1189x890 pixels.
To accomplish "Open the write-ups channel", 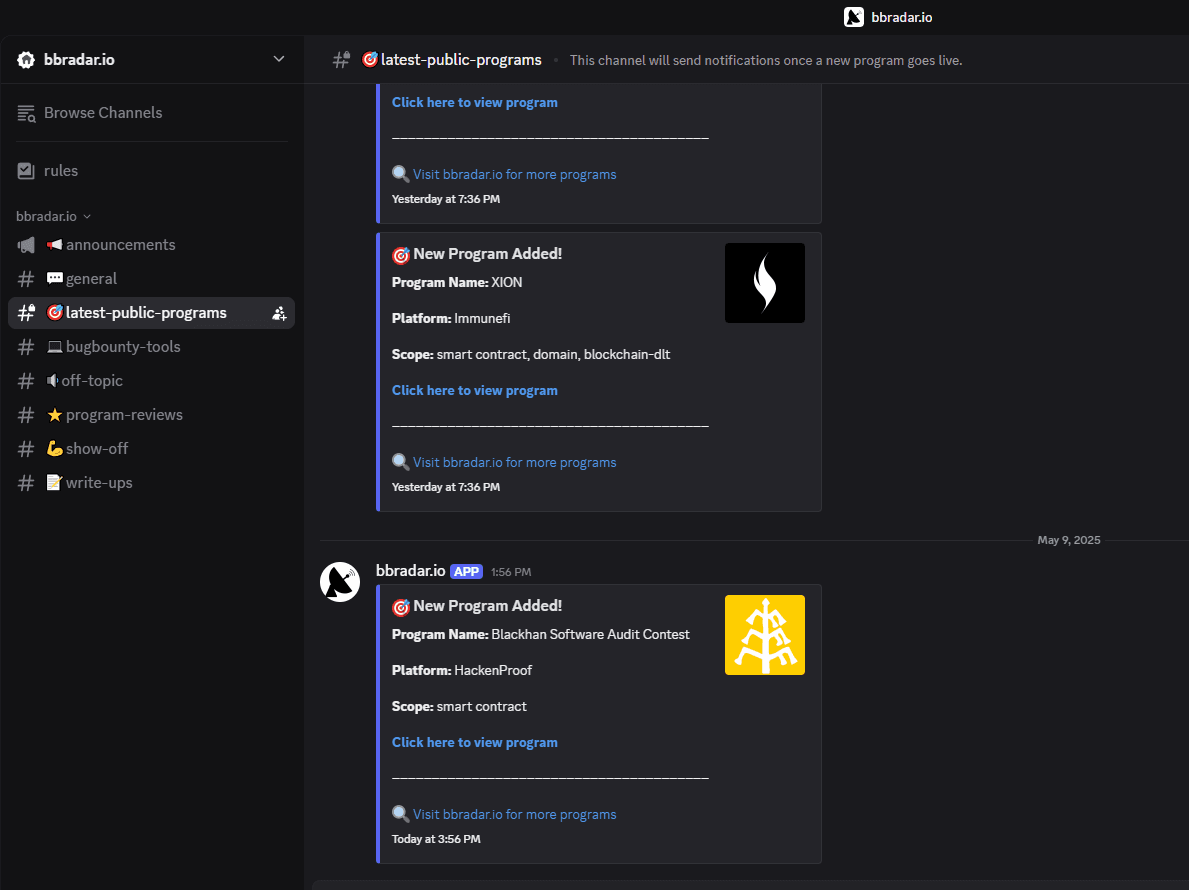I will click(99, 483).
